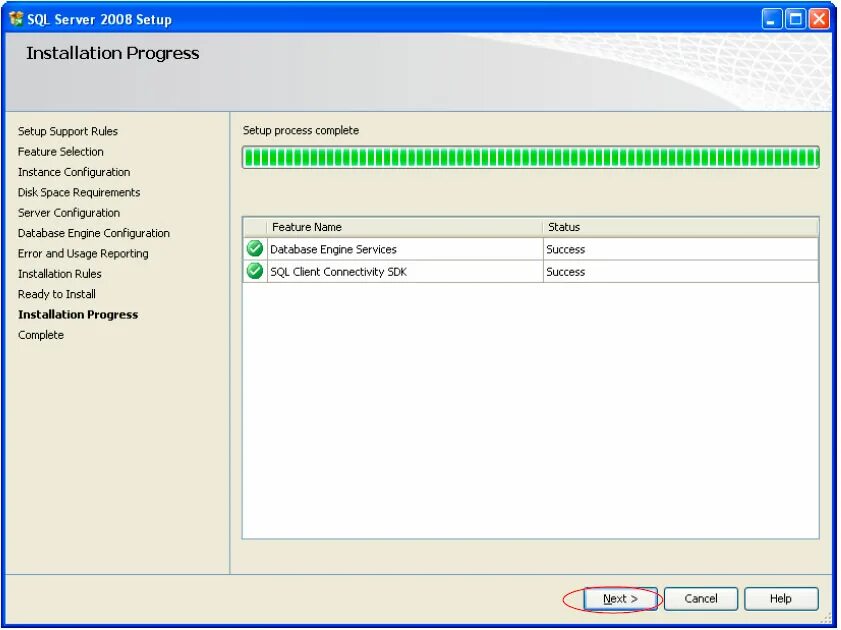The width and height of the screenshot is (841, 630).
Task: Select the Installation Progress step
Action: click(x=78, y=315)
